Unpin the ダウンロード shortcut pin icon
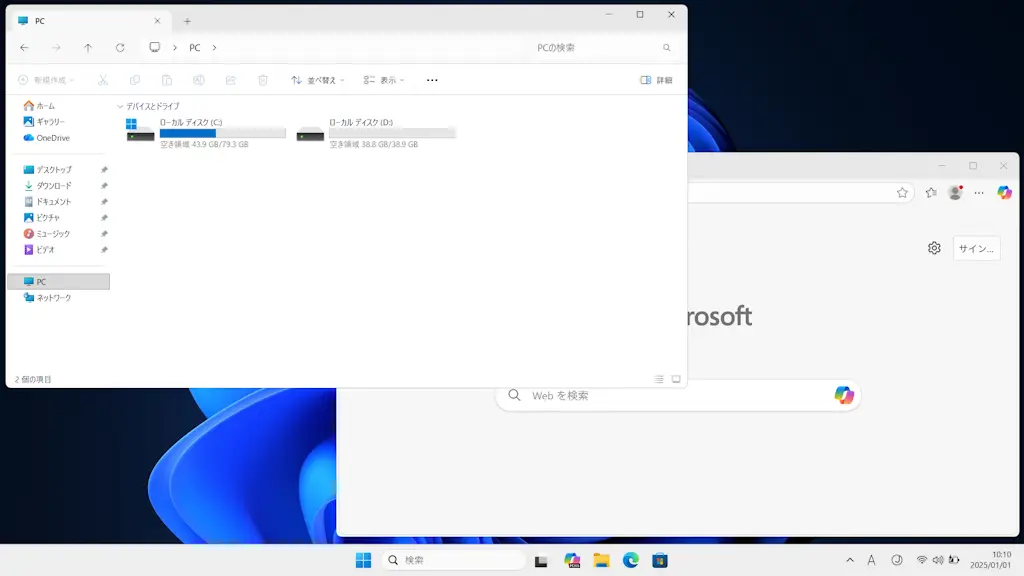Screen dimensions: 1024x576 pos(103,185)
